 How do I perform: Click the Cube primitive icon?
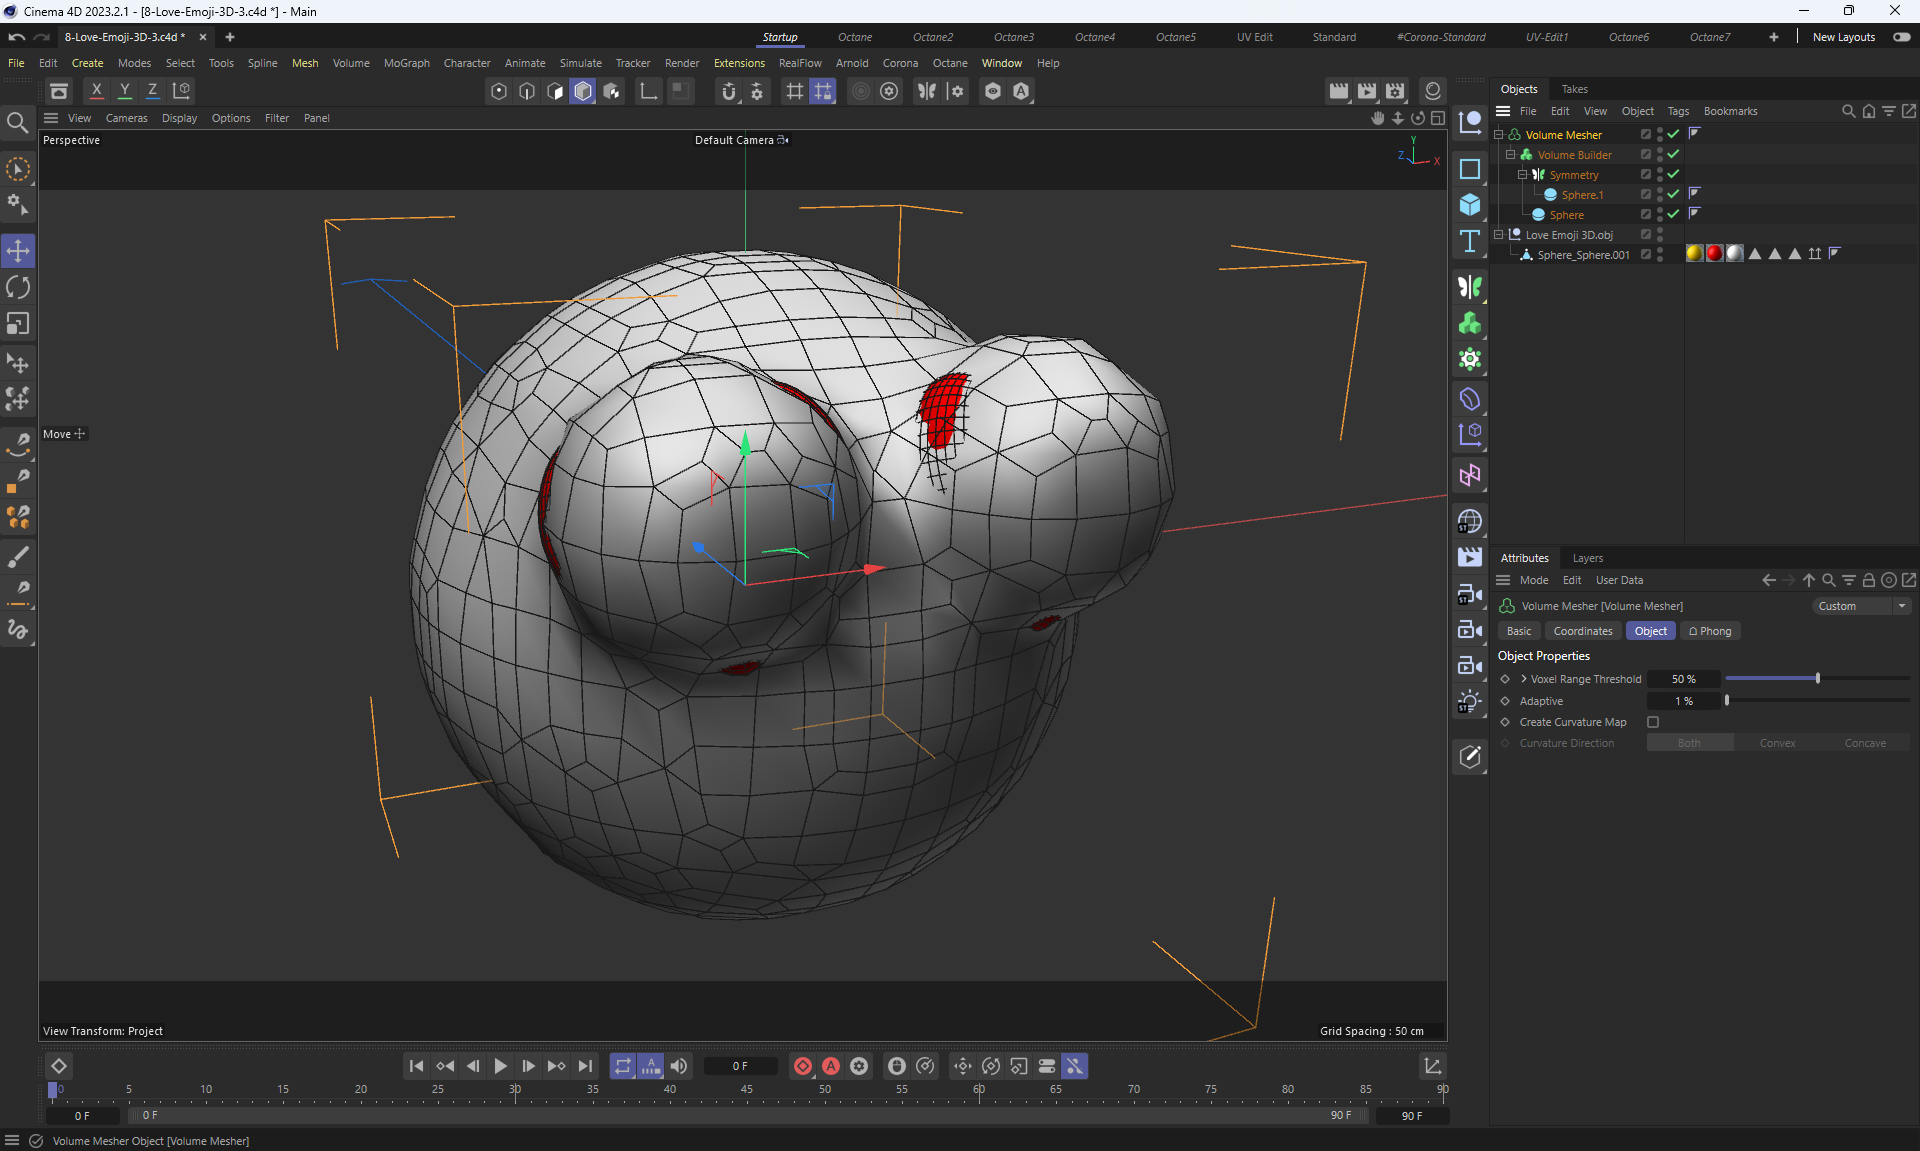click(1469, 205)
